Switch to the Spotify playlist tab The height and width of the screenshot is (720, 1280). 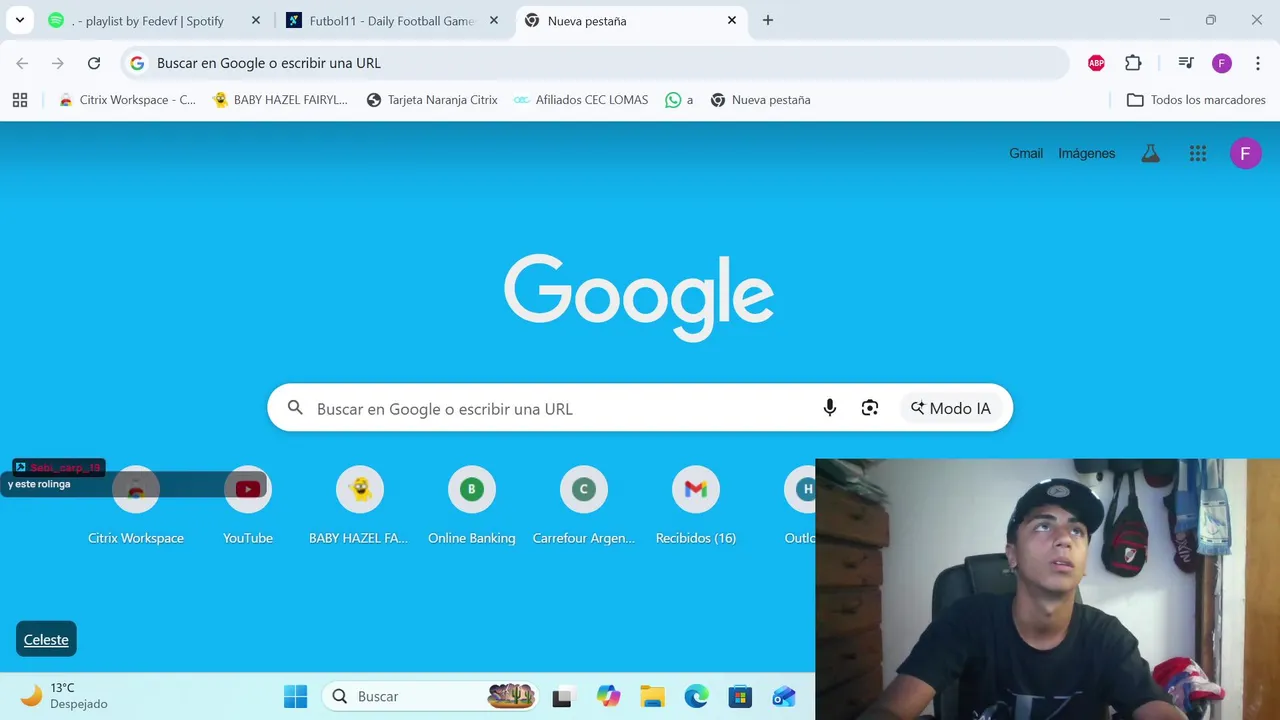point(155,20)
